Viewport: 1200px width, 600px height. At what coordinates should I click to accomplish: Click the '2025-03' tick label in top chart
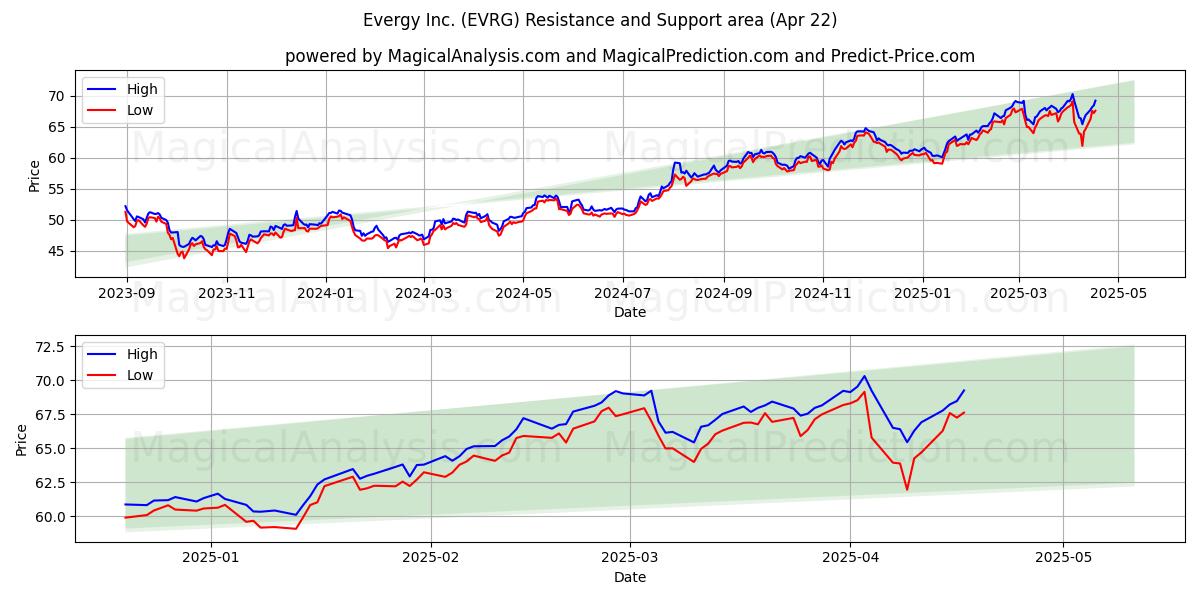tap(1019, 294)
